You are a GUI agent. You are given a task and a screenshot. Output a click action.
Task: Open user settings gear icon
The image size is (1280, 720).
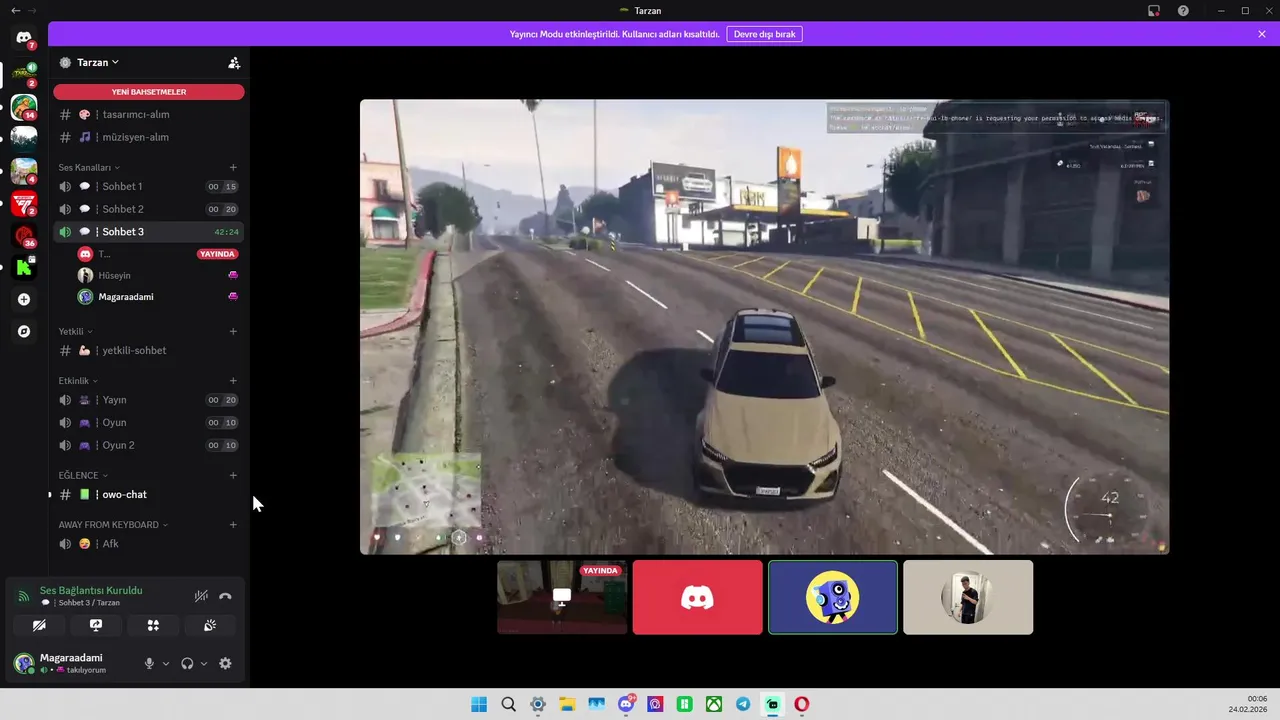pos(225,663)
